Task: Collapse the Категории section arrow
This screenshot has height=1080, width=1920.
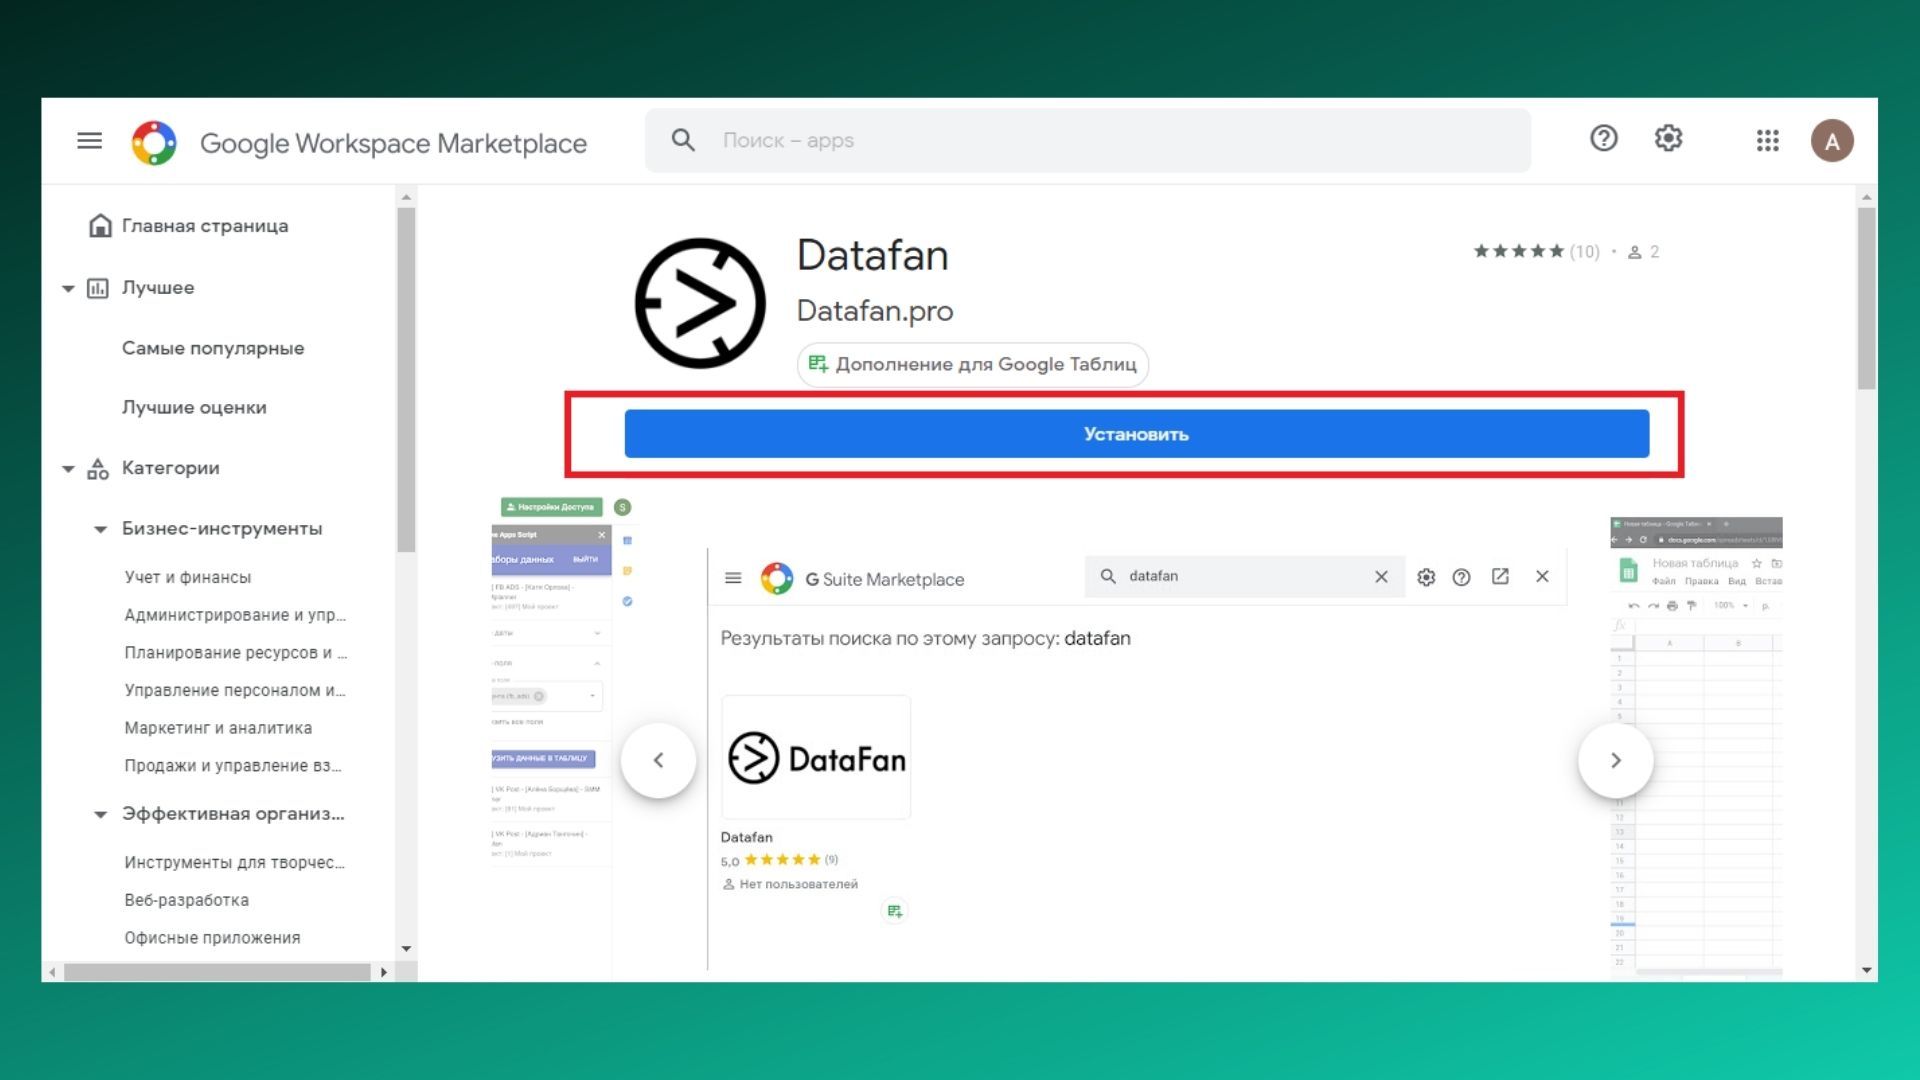Action: [68, 468]
